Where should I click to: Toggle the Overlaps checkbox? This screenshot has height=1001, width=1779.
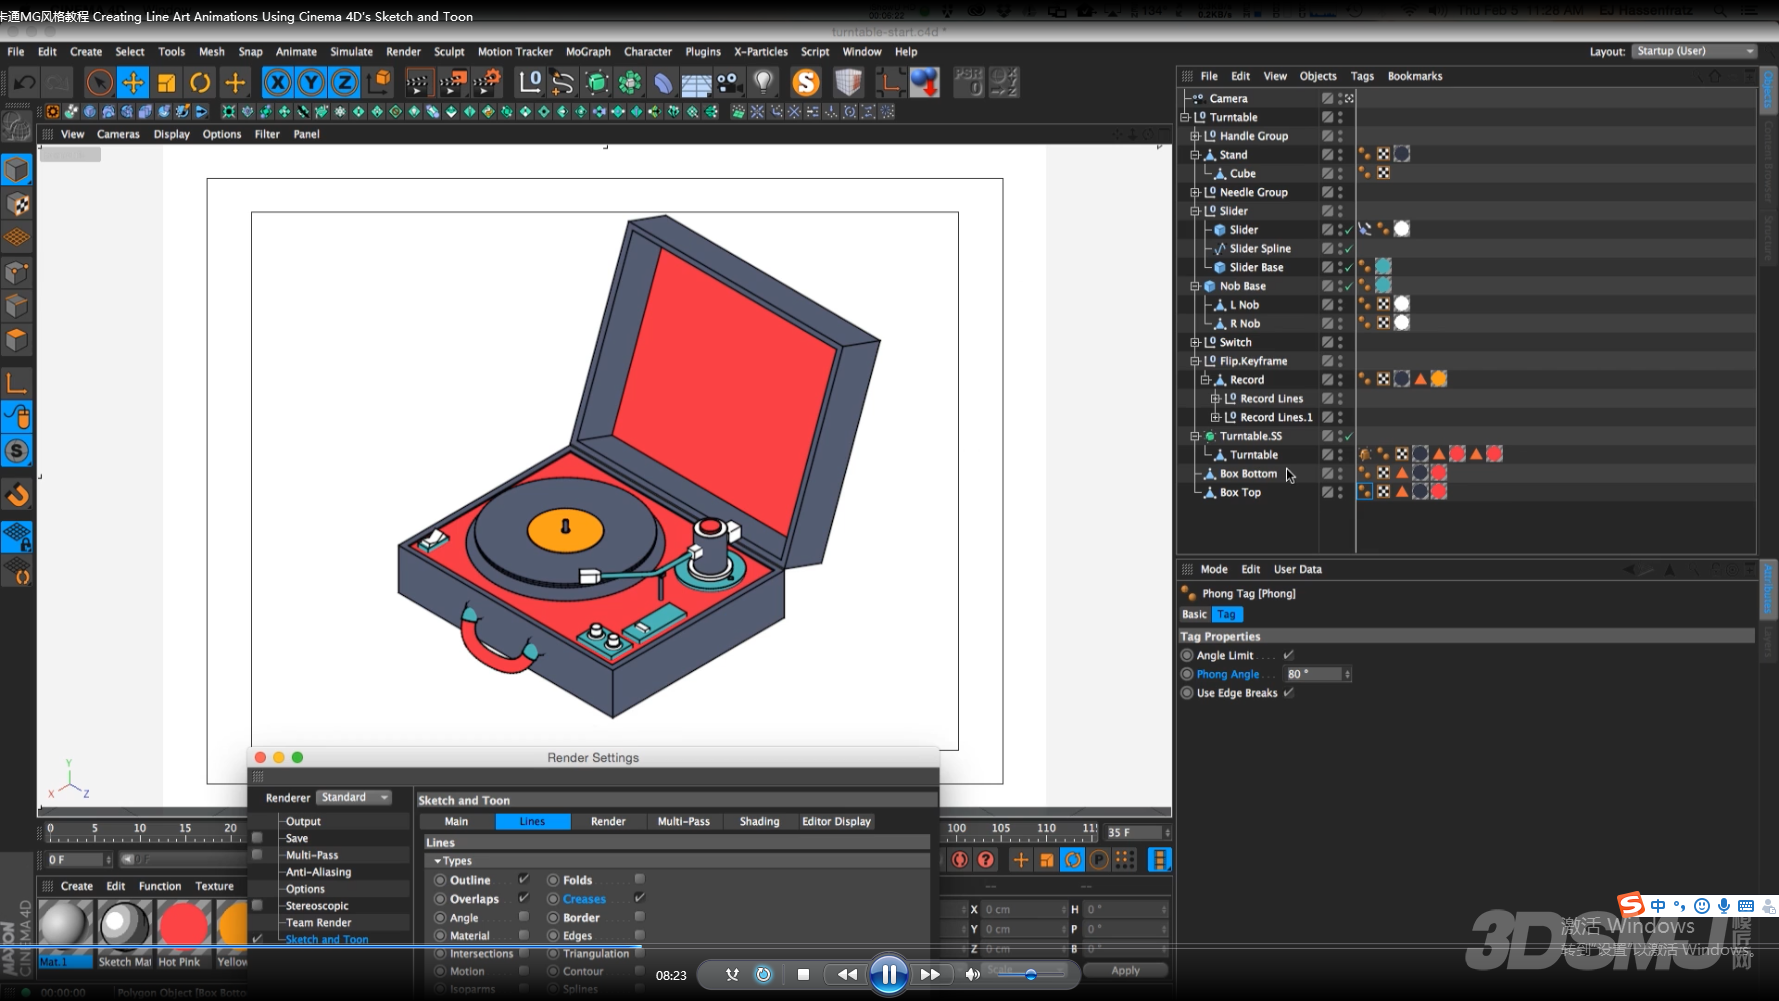coord(523,898)
